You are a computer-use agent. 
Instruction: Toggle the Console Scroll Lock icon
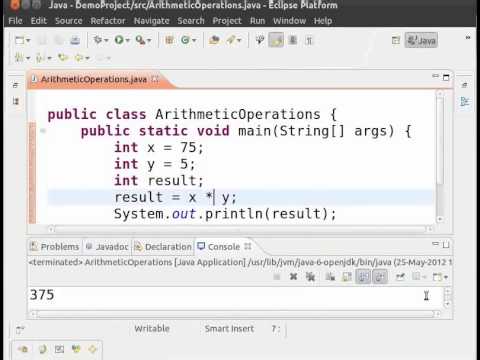coord(347,277)
